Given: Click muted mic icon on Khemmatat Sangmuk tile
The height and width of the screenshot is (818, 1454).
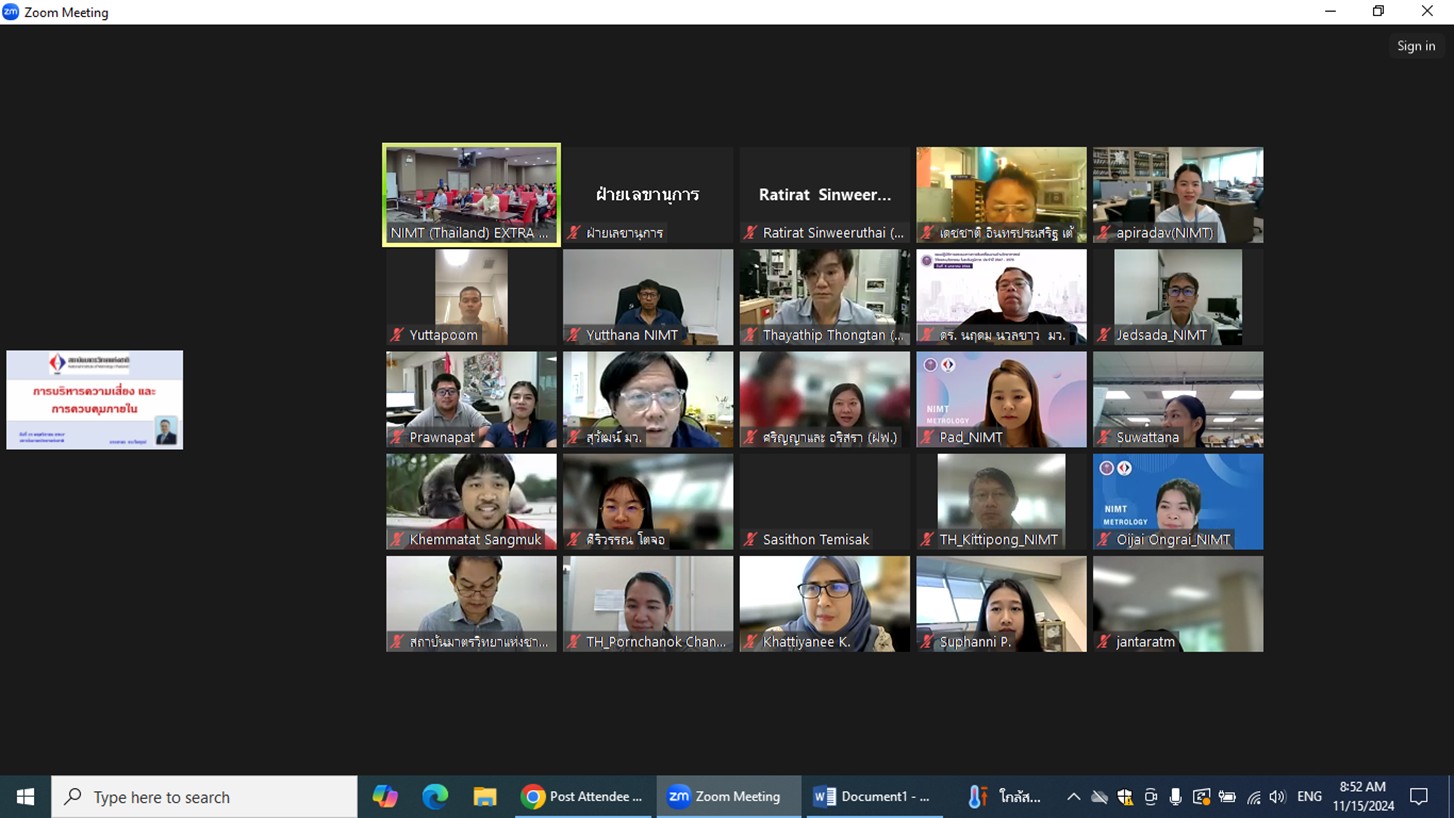Looking at the screenshot, I should [397, 539].
